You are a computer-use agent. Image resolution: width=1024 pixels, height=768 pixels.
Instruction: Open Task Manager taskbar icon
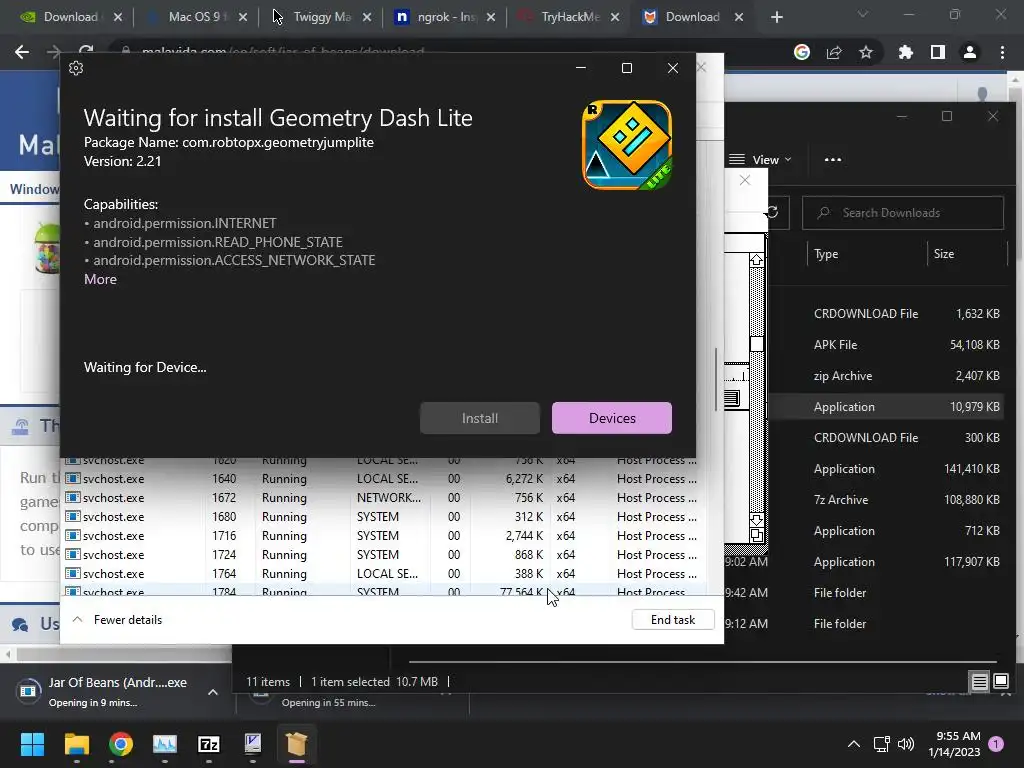pos(165,744)
